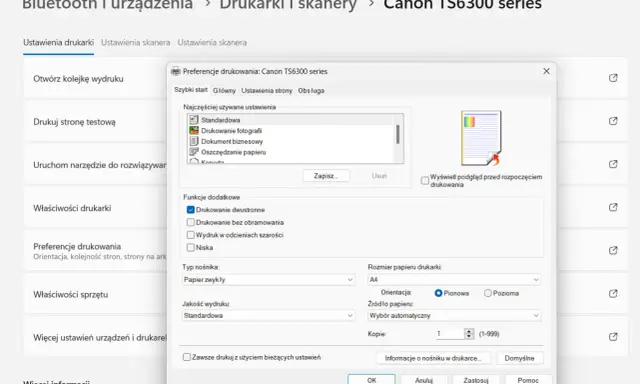Switch to the Ustawienia strony tab
The width and height of the screenshot is (640, 384).
coord(267,91)
